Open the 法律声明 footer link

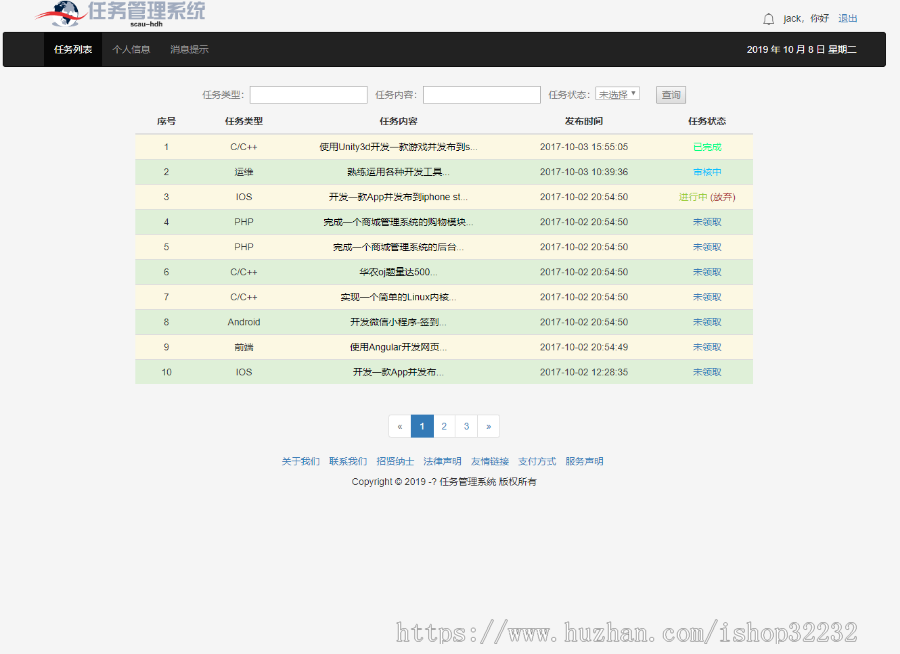coord(441,461)
